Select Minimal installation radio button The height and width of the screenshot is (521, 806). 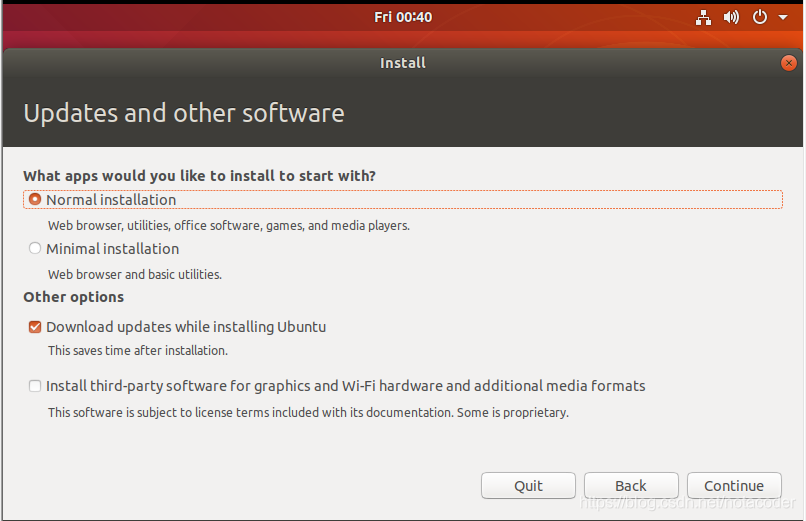(35, 249)
